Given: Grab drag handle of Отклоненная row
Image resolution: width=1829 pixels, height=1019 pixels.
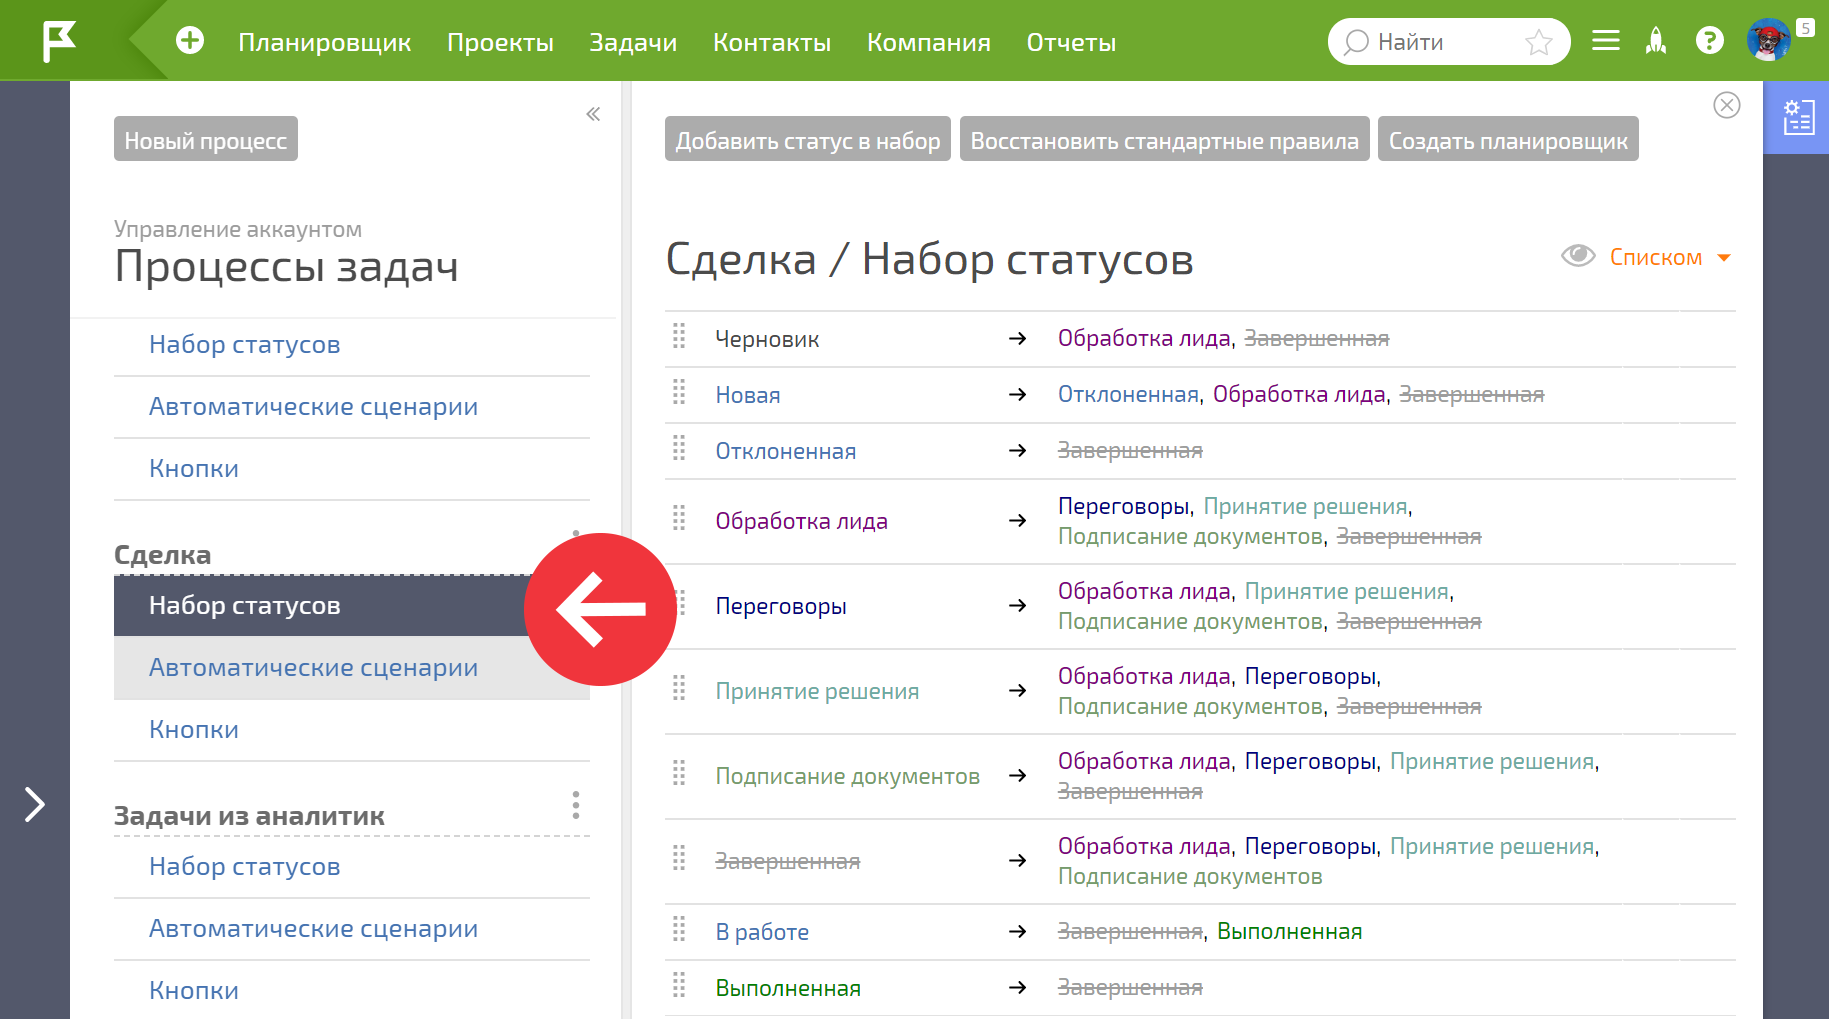Looking at the screenshot, I should click(679, 448).
